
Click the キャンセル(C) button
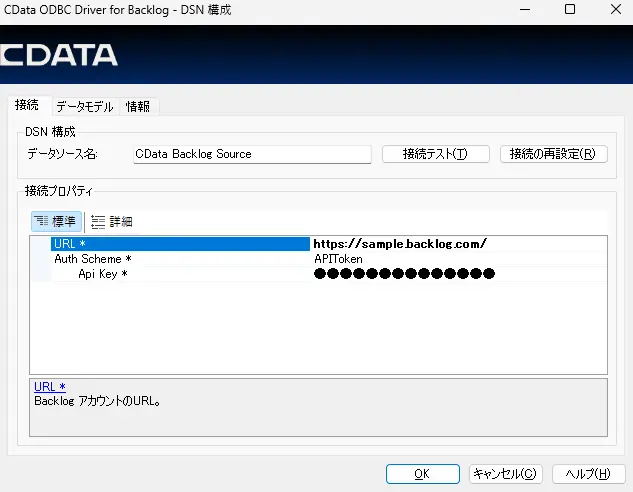[505, 474]
